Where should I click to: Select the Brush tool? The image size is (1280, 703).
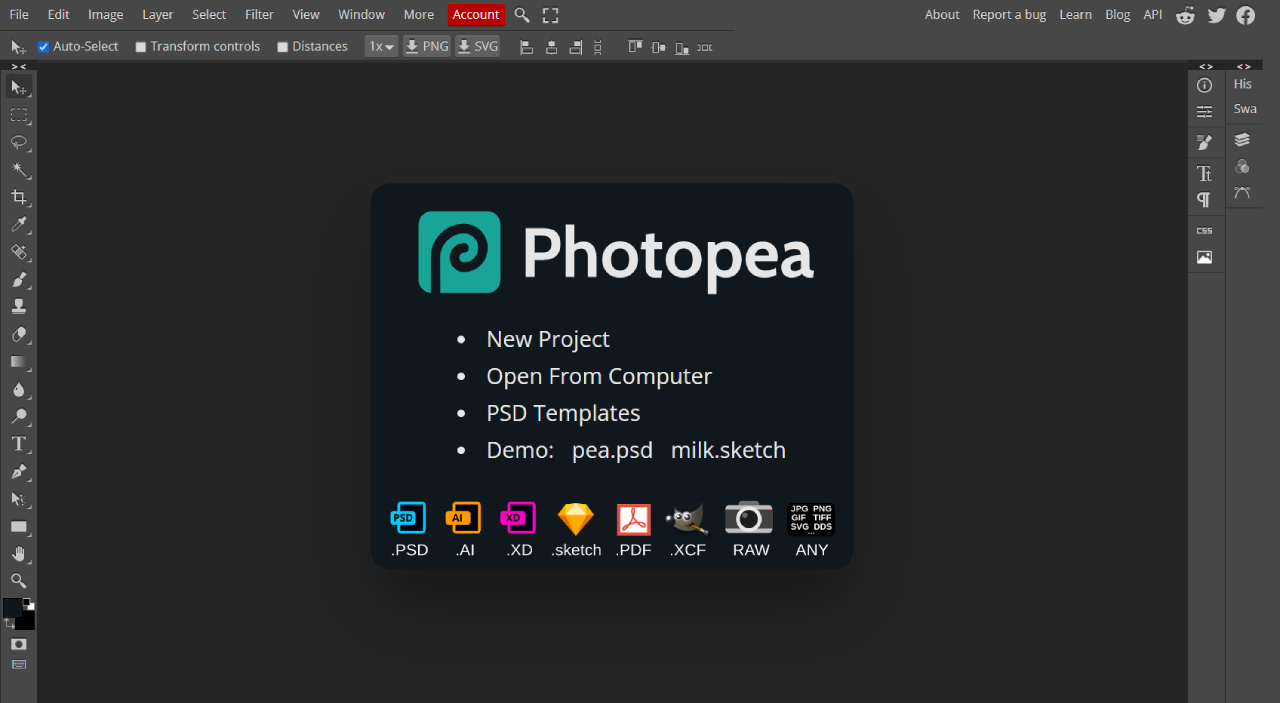18,279
